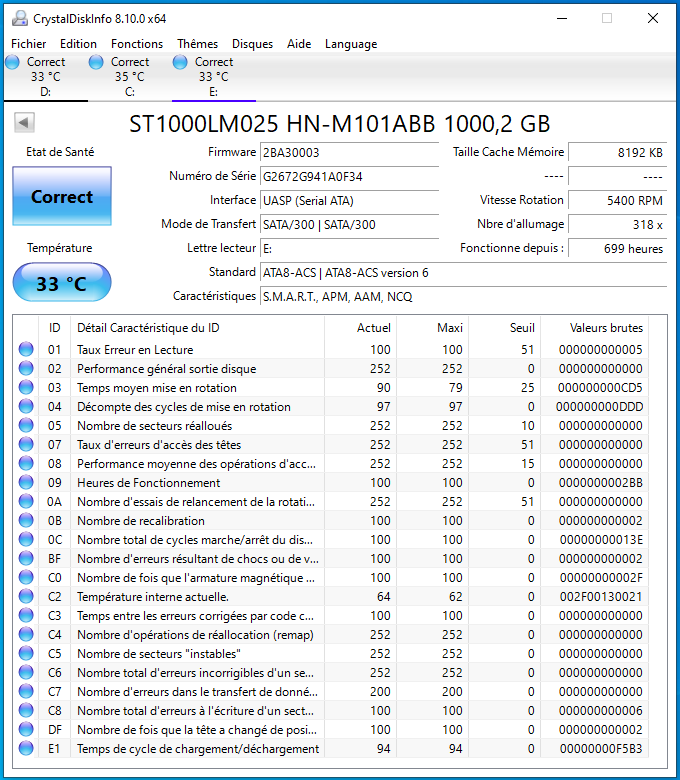Click the status orb of attribute 01

26,349
